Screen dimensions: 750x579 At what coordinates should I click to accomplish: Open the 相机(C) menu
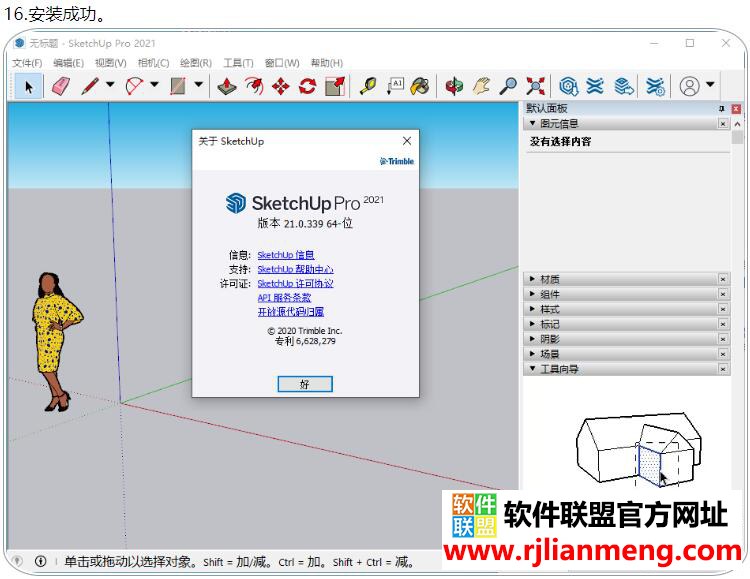point(153,63)
